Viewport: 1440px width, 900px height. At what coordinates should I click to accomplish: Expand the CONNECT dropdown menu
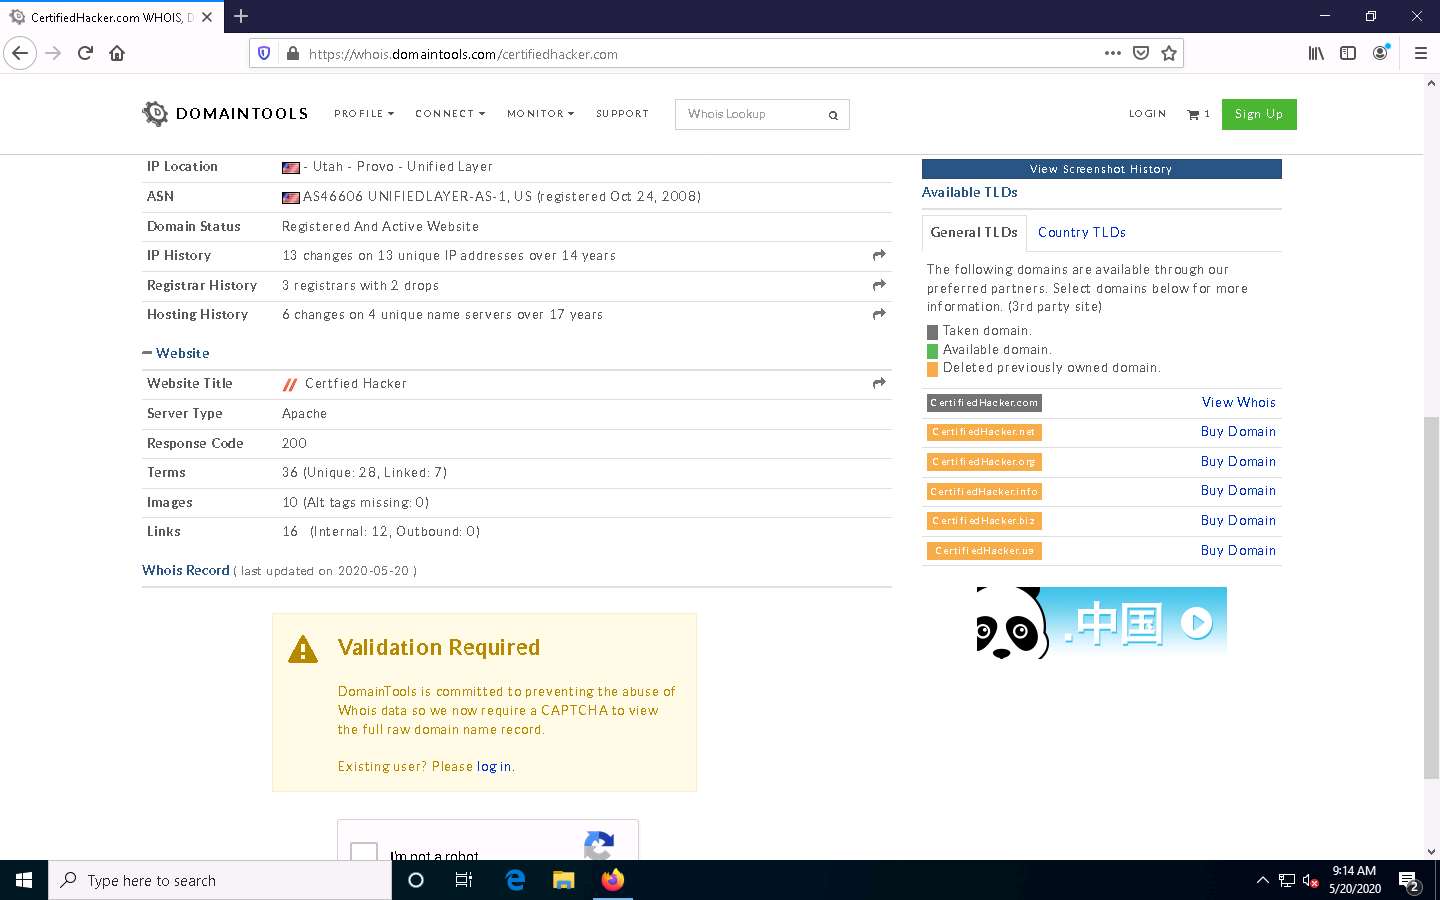pos(450,114)
